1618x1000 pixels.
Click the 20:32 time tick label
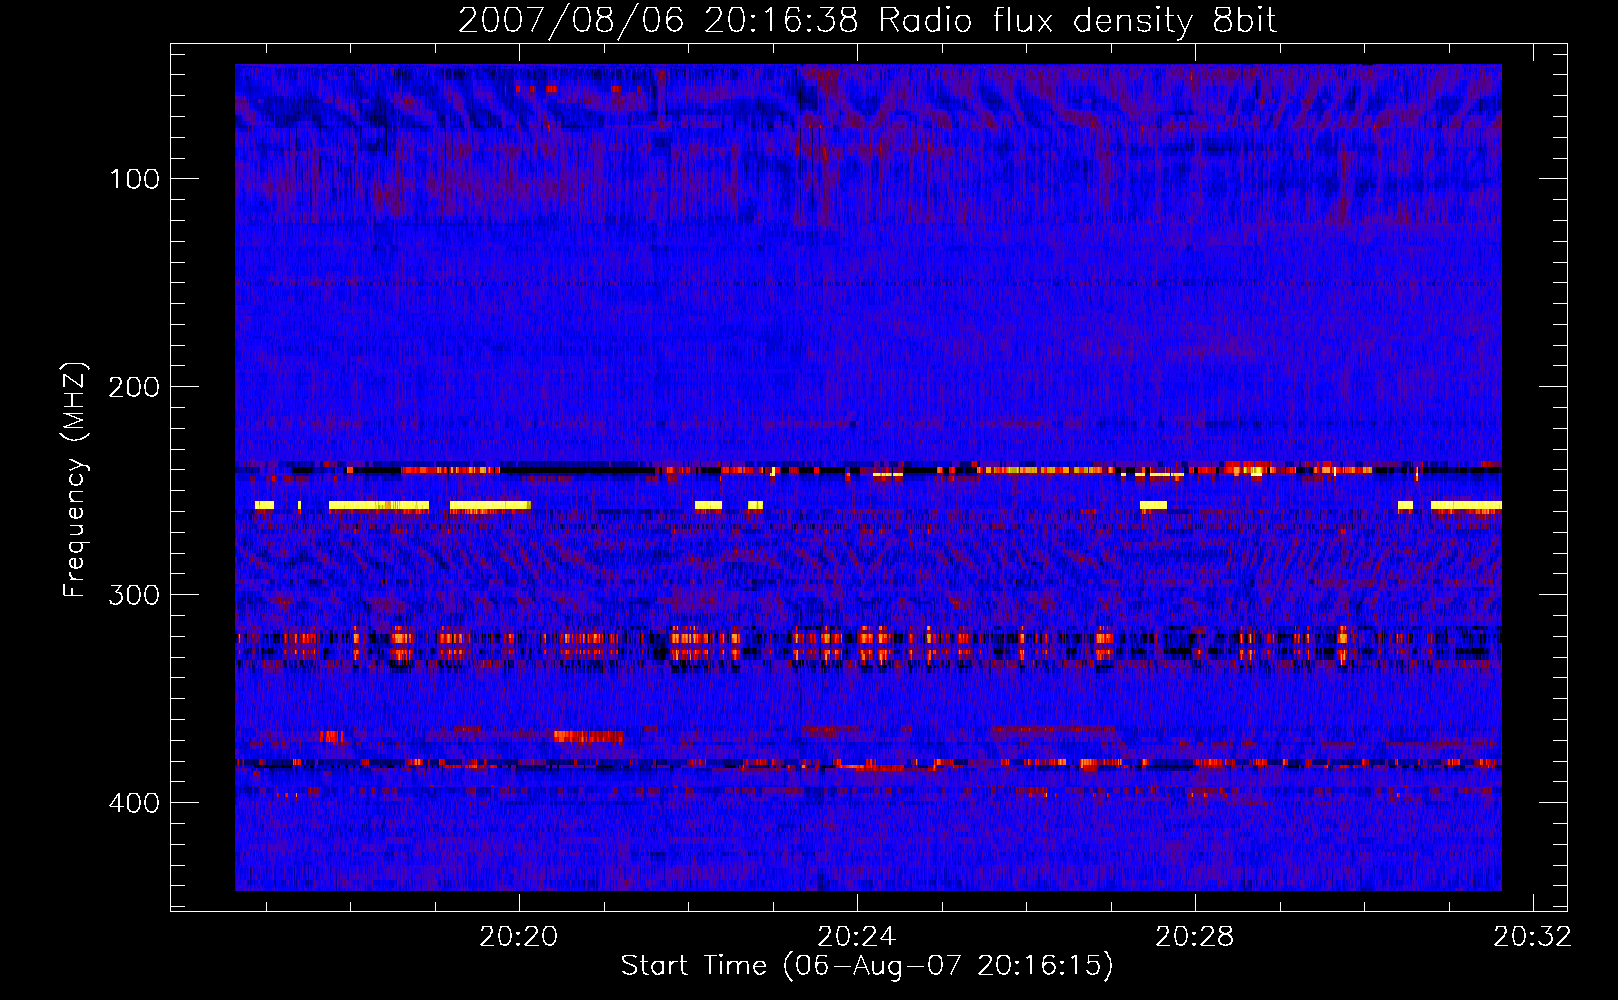[1532, 937]
